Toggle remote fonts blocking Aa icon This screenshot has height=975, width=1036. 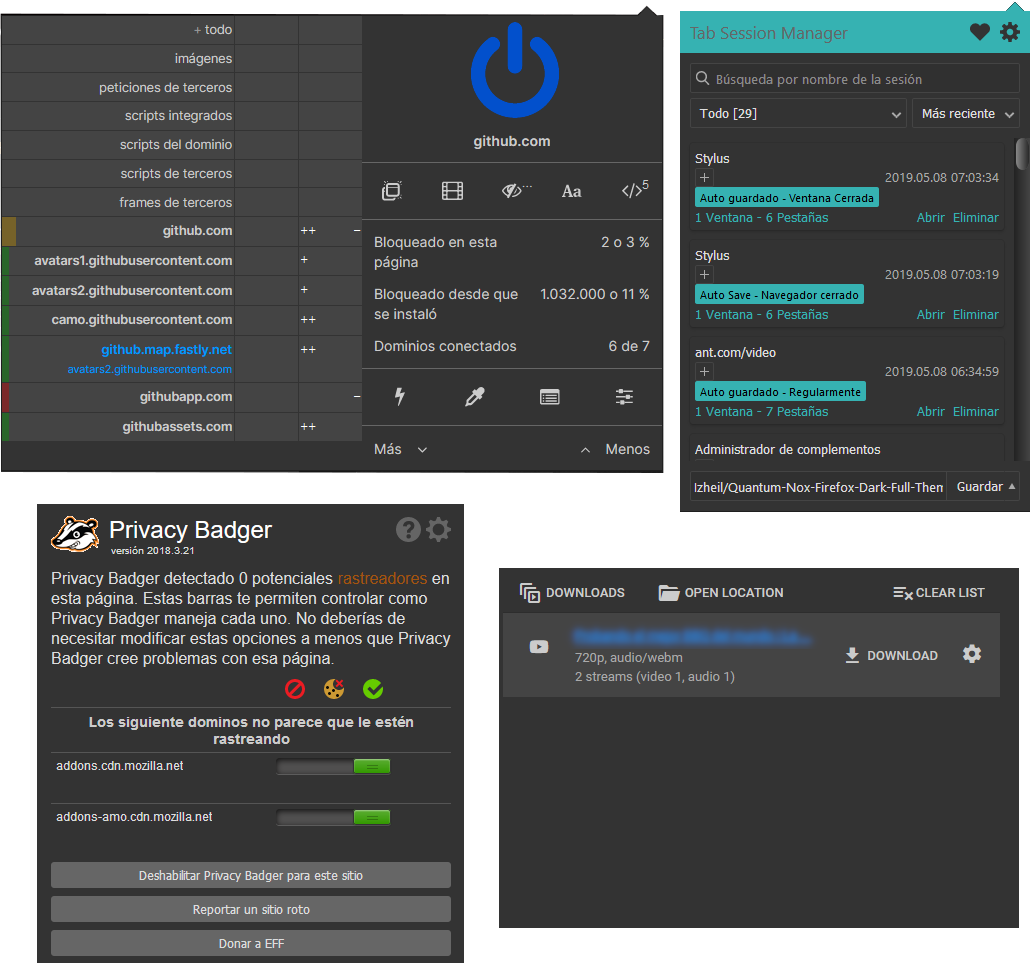click(572, 192)
